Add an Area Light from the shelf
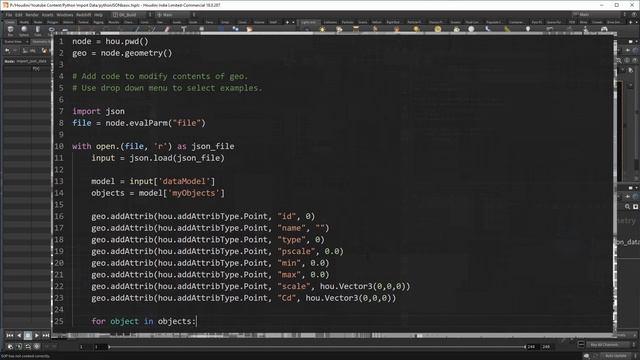The height and width of the screenshot is (360, 640). [356, 30]
